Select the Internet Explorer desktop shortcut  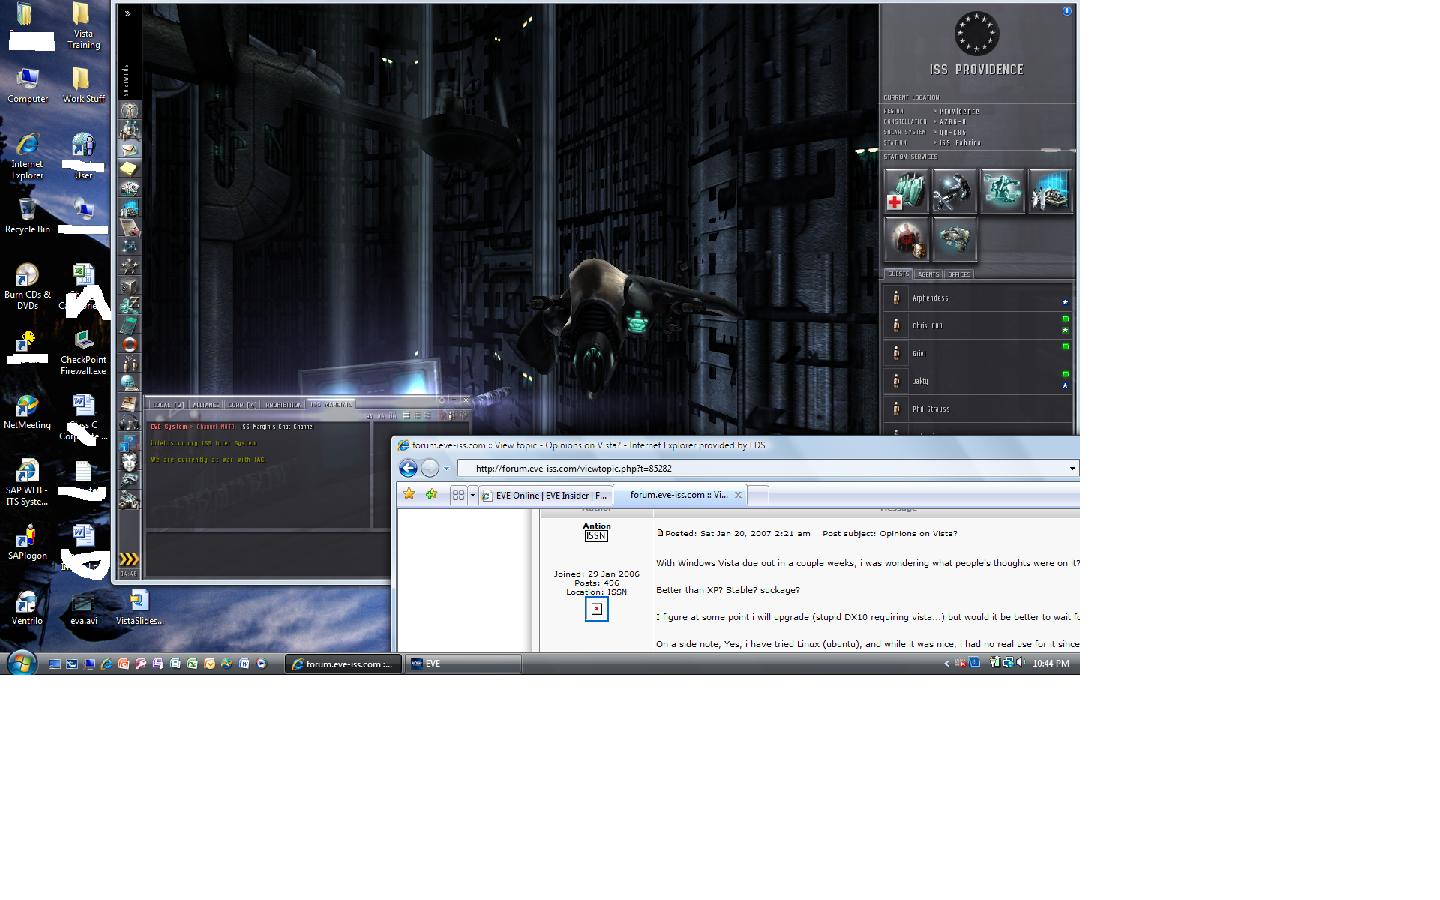click(x=27, y=155)
